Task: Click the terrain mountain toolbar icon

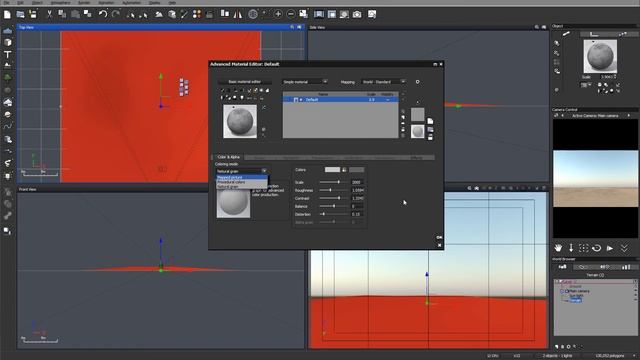Action: [159, 14]
